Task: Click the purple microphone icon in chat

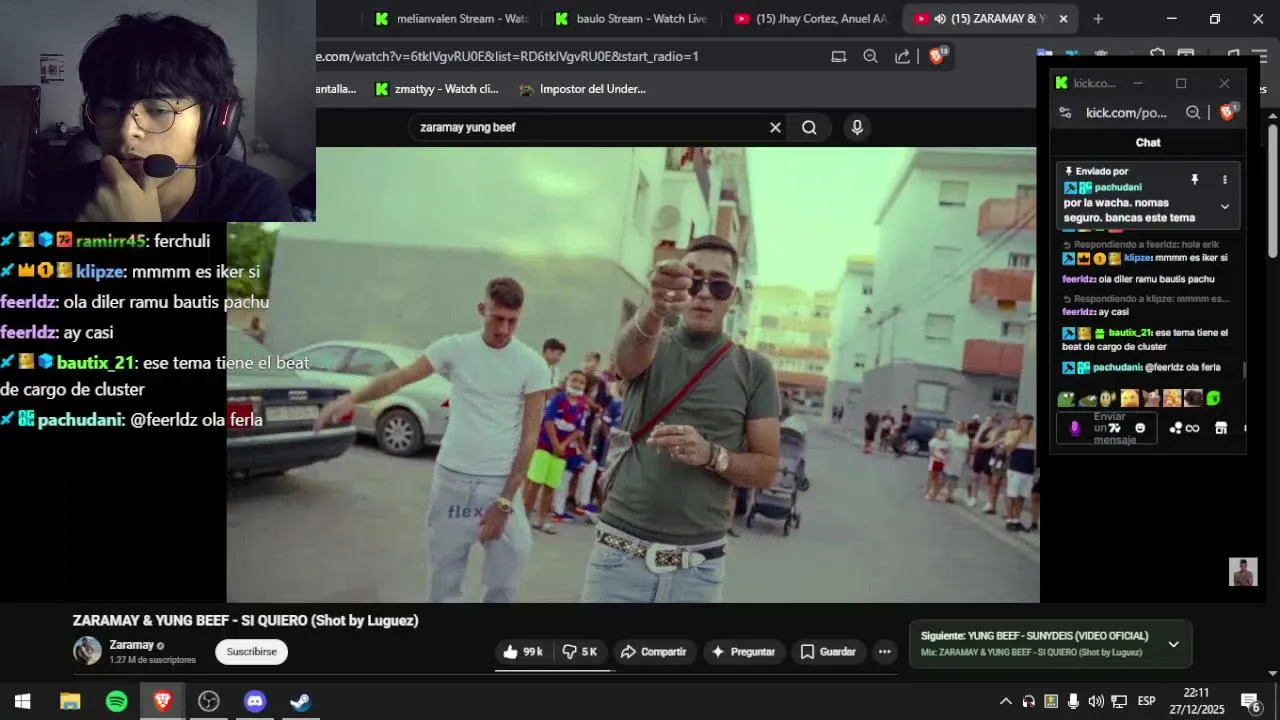Action: click(x=1075, y=428)
